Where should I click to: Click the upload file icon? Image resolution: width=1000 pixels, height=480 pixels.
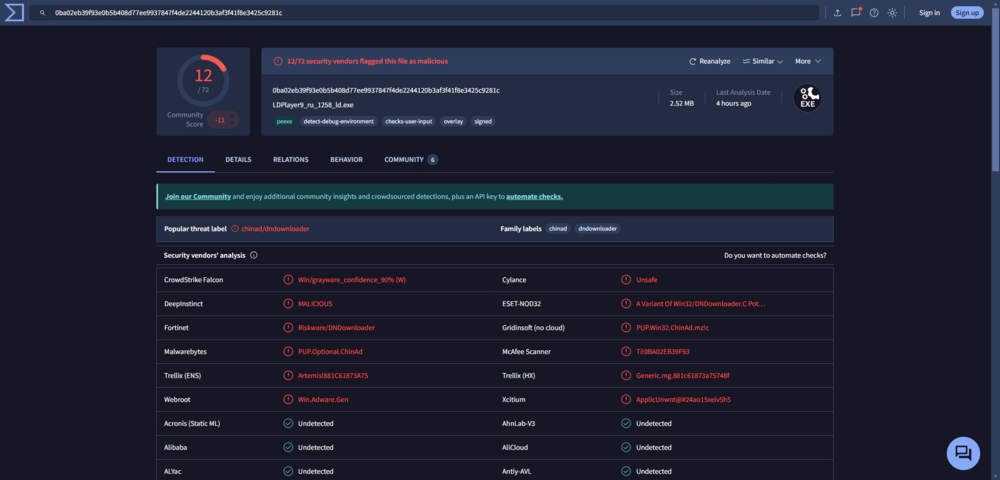[x=837, y=13]
